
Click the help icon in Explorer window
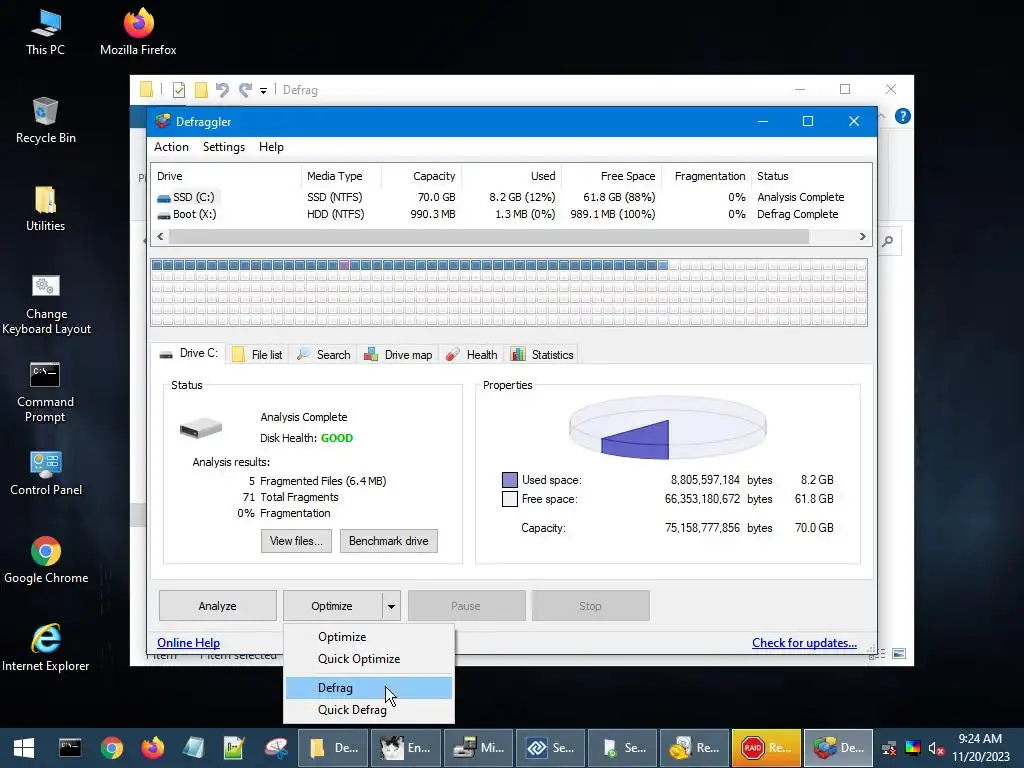tap(903, 116)
